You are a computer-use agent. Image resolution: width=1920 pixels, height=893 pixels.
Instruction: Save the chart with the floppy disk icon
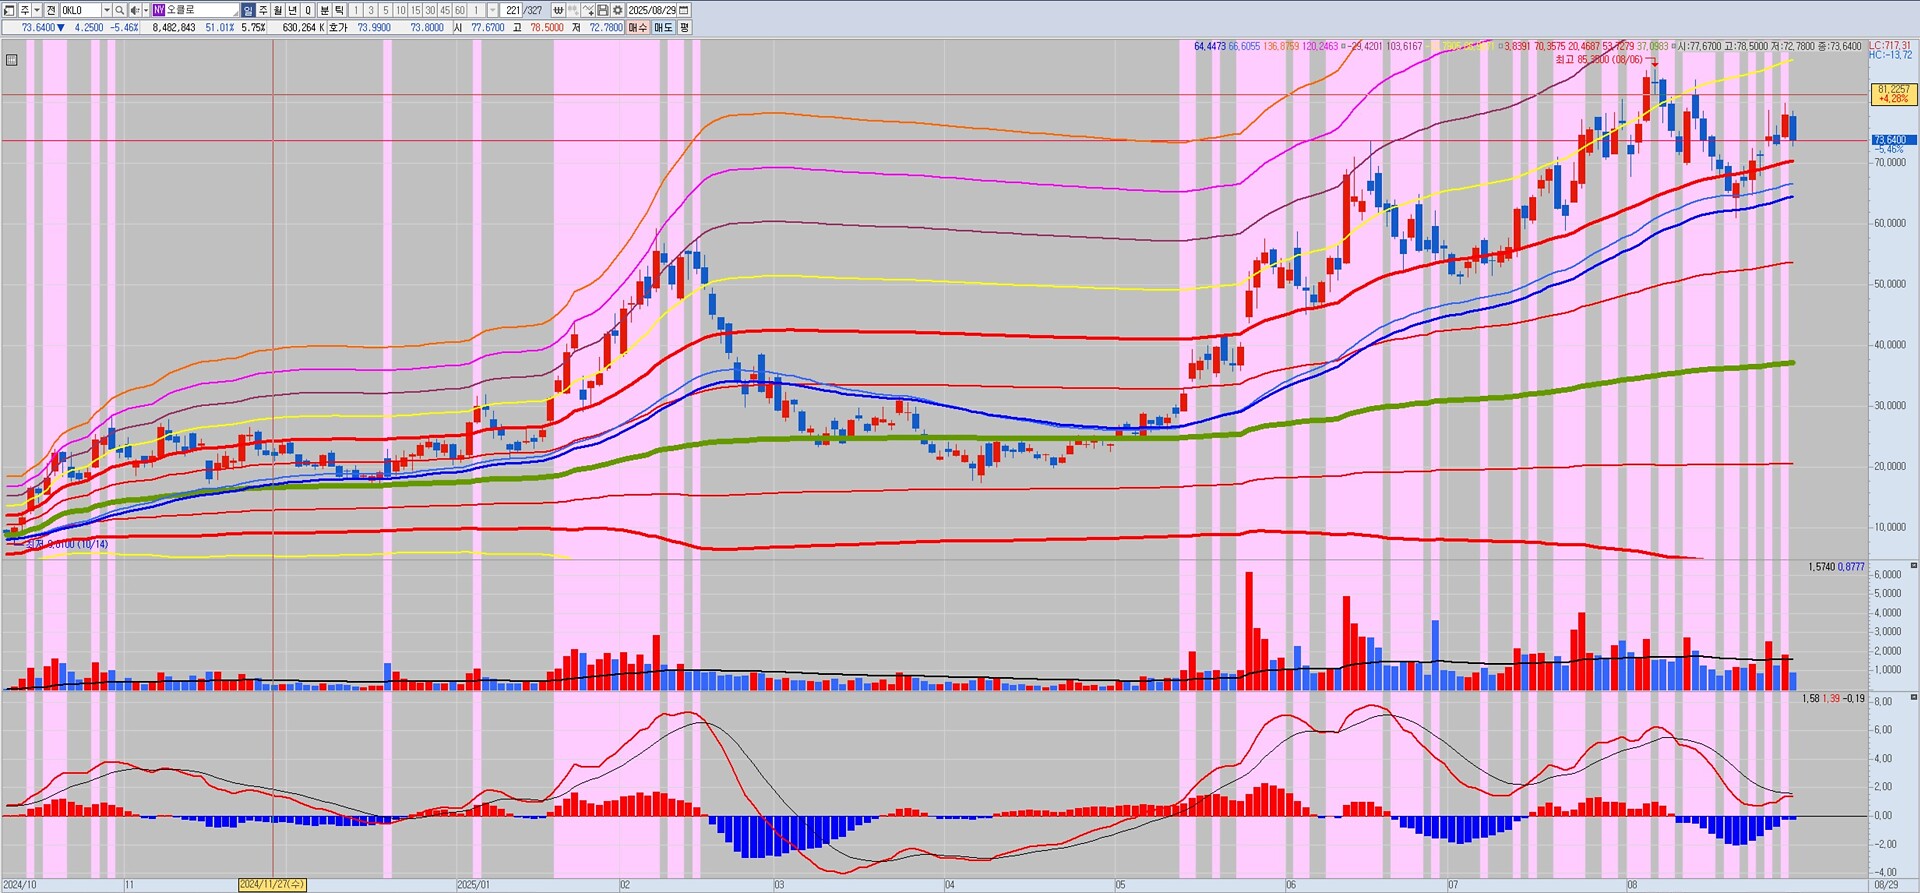(x=603, y=10)
